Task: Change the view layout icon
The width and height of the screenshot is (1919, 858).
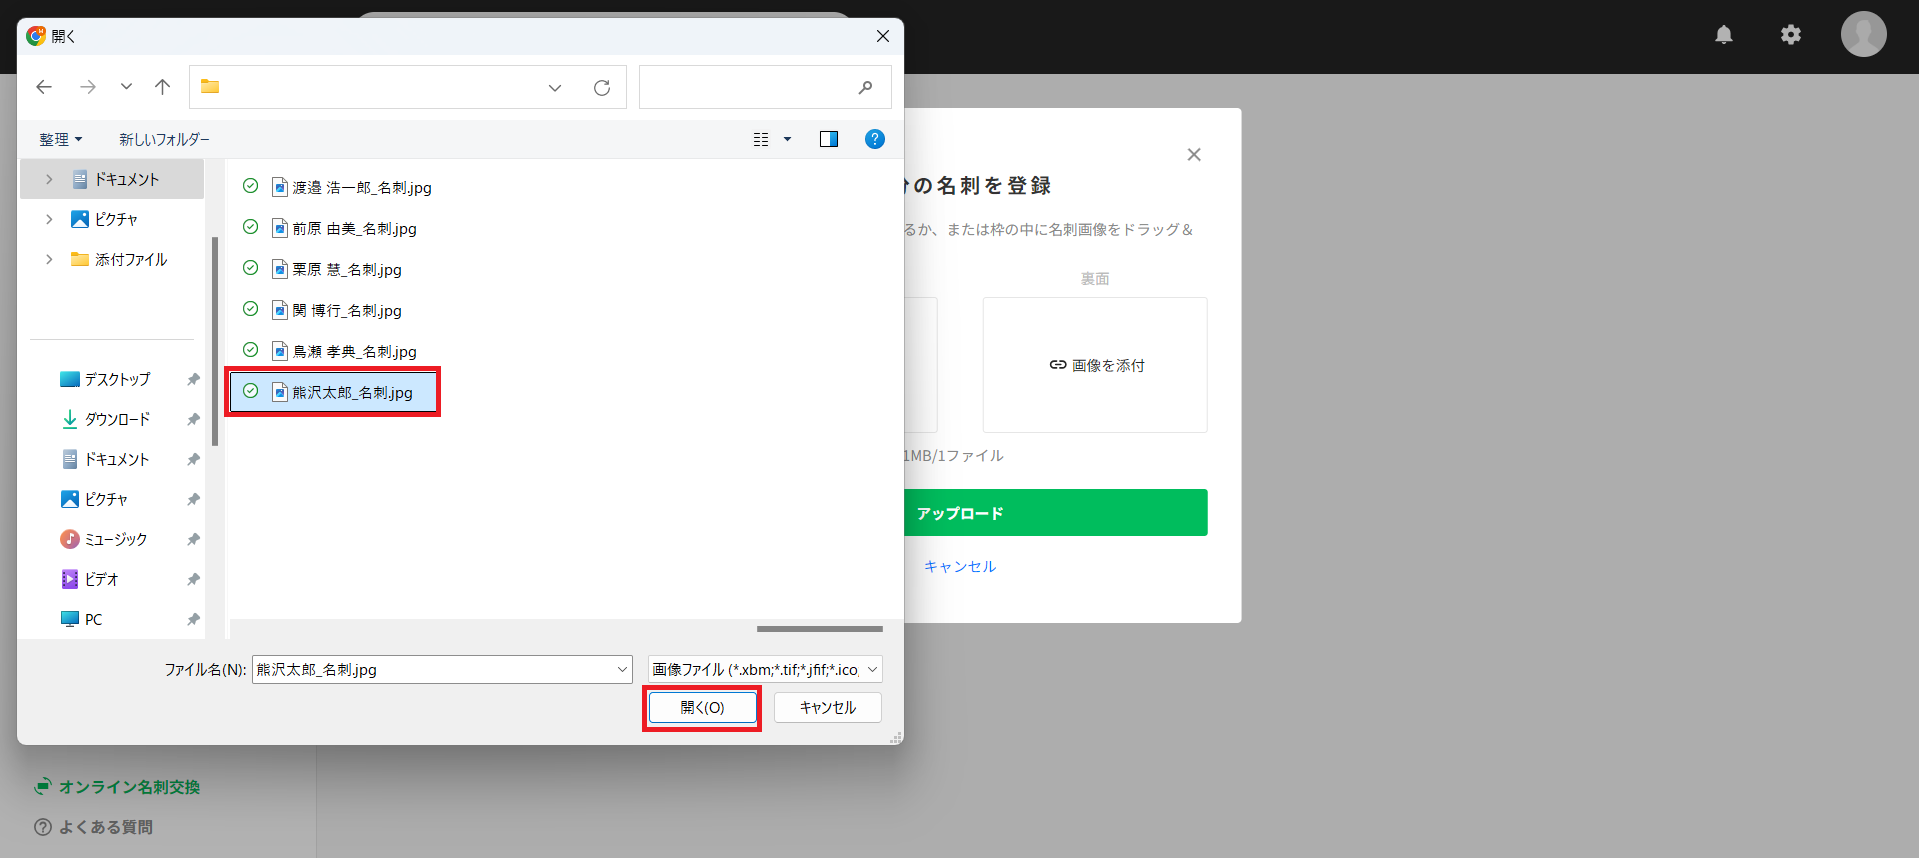Action: pos(761,139)
